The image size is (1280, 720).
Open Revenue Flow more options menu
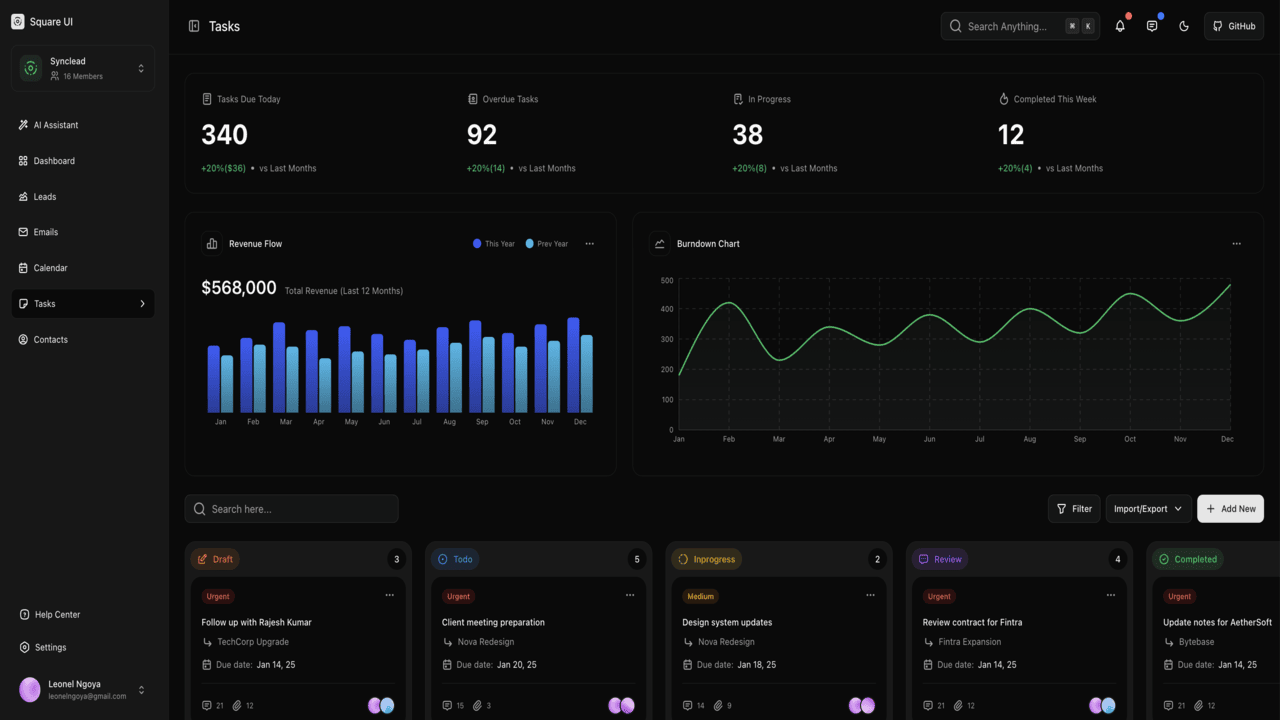(x=590, y=244)
